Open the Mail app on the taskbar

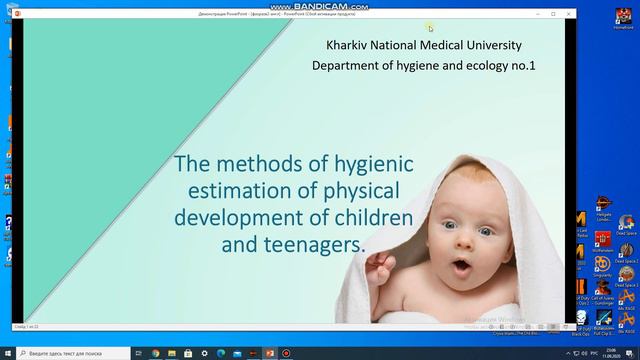tap(237, 353)
